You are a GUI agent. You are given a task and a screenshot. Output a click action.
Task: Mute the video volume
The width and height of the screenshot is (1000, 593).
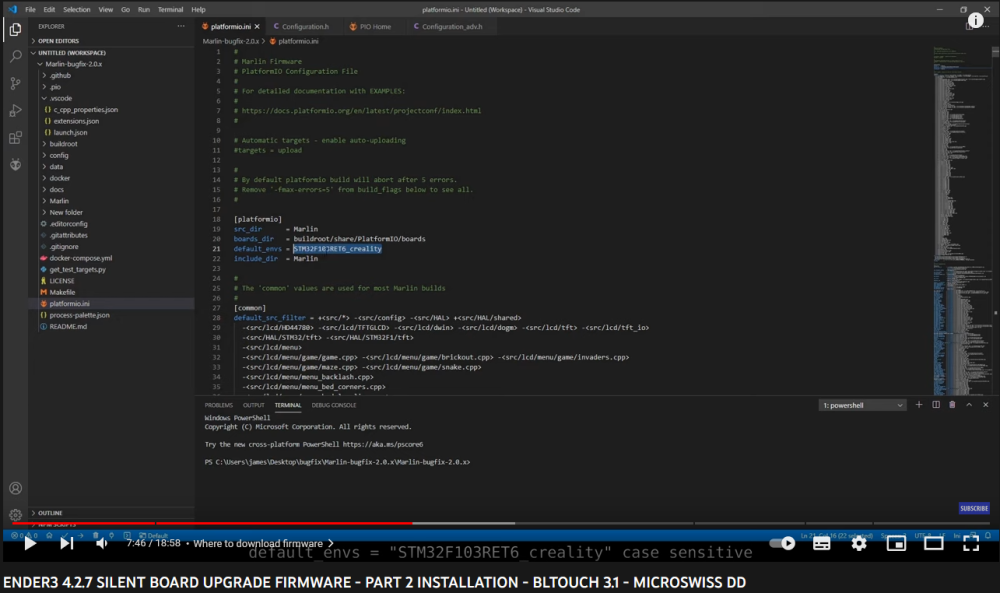[x=101, y=544]
